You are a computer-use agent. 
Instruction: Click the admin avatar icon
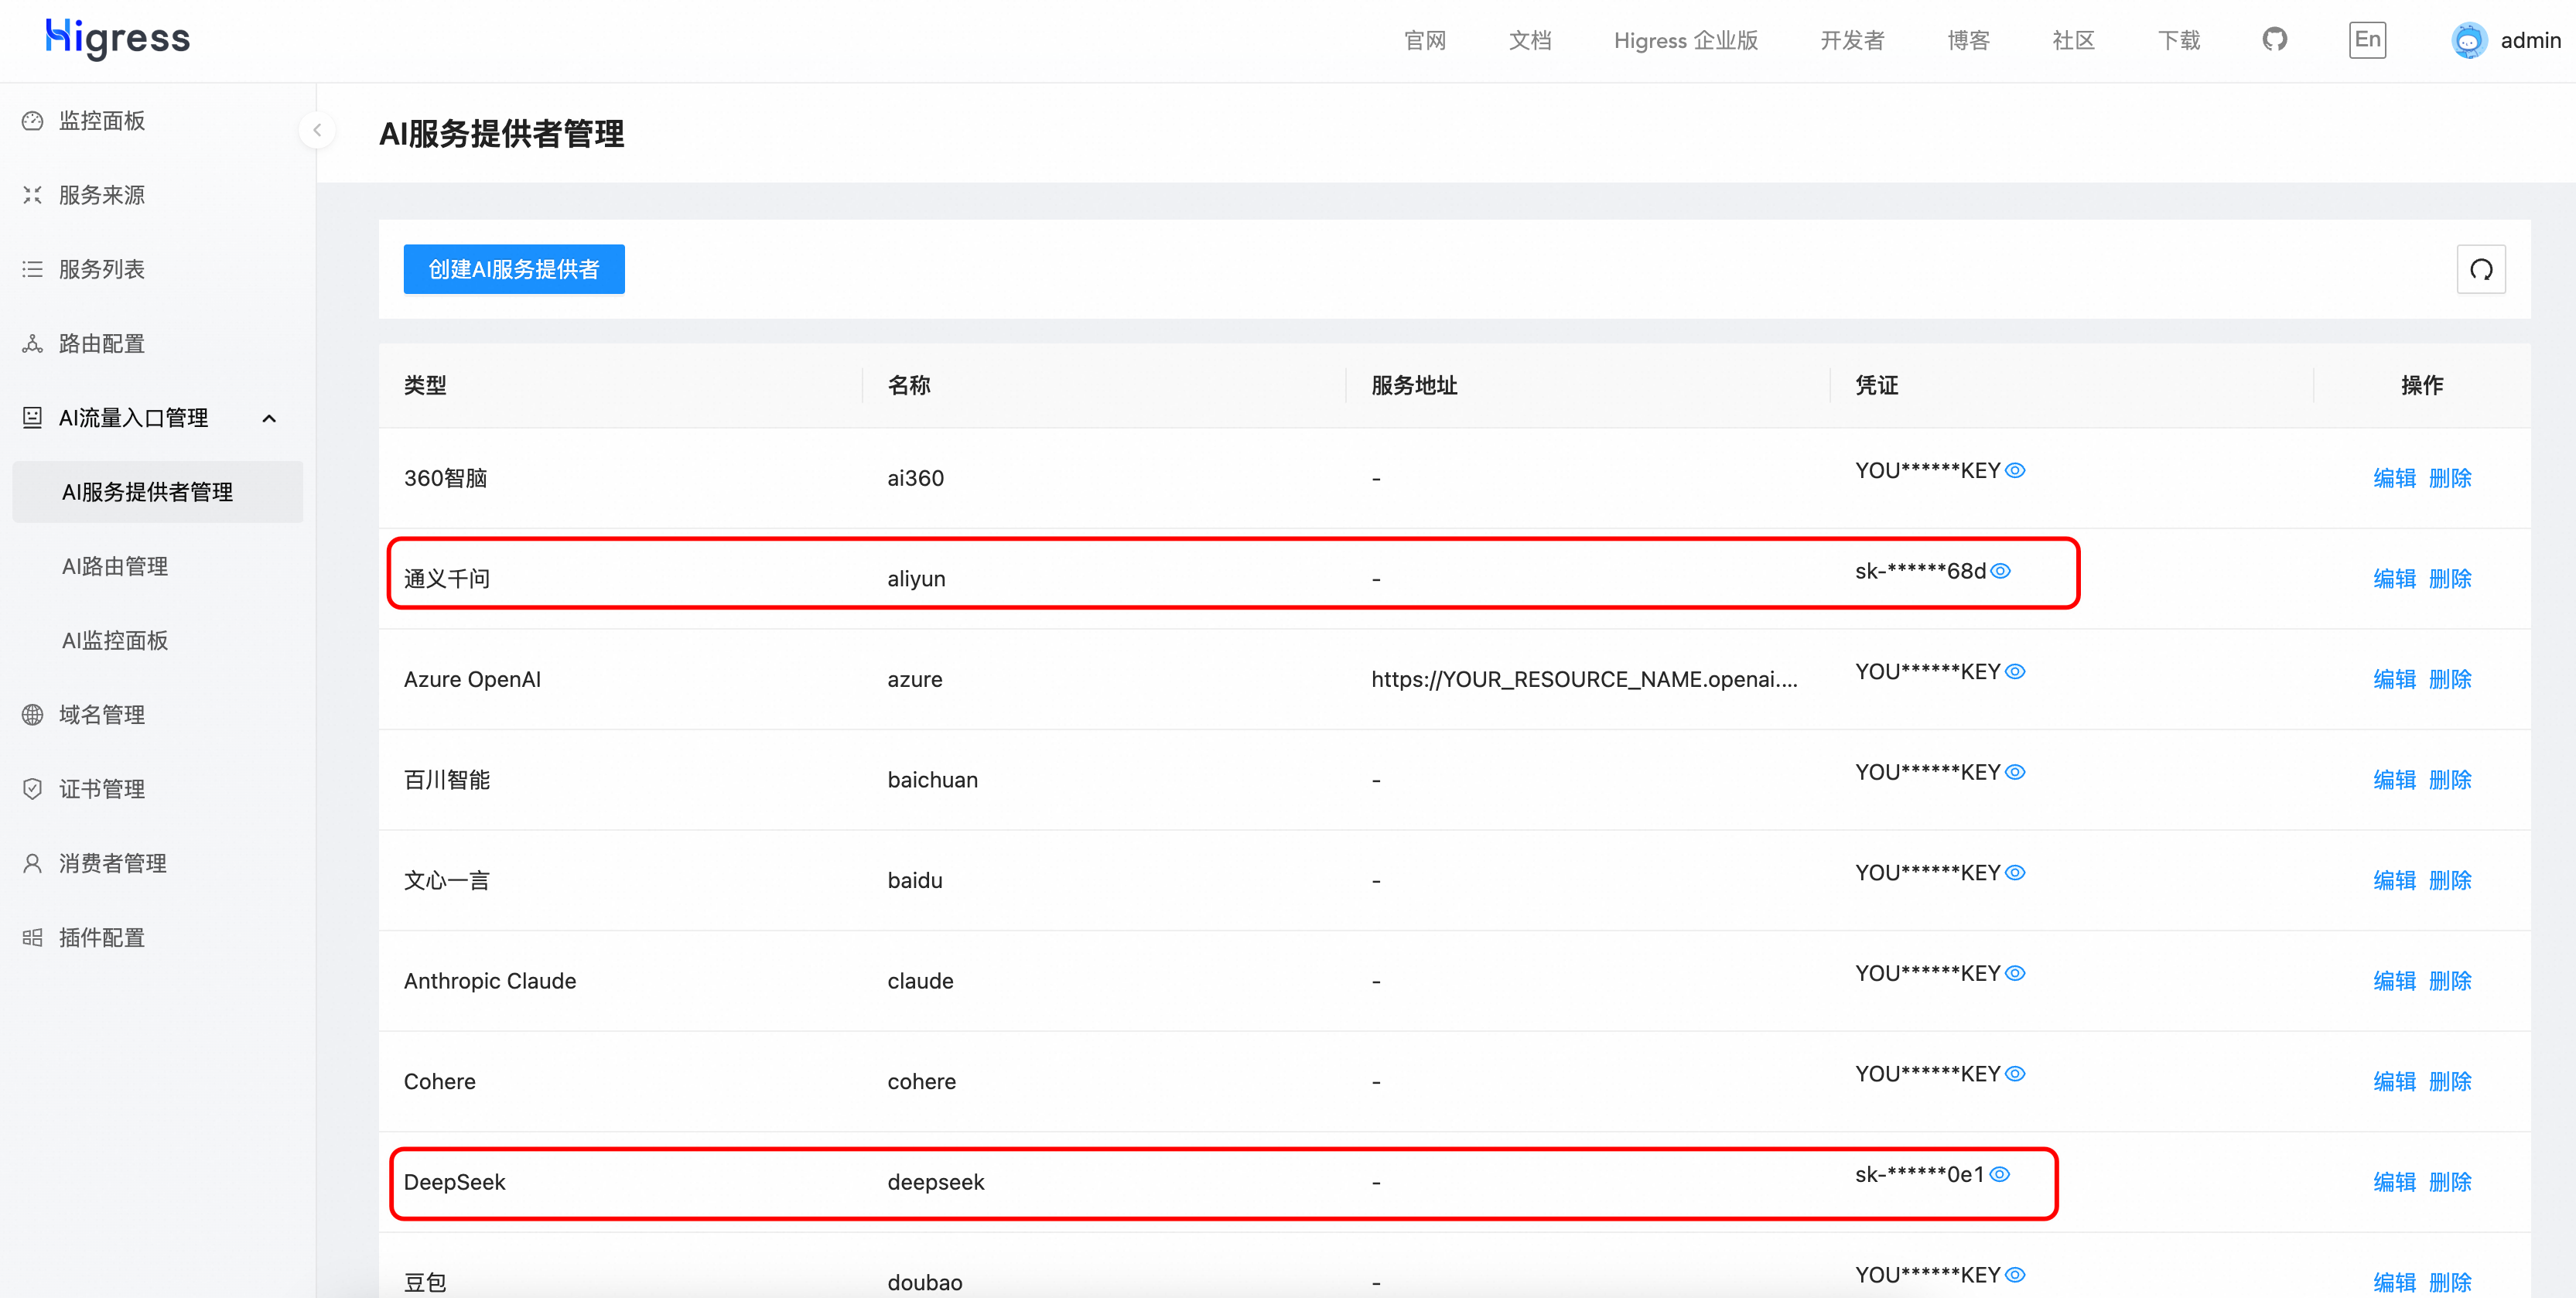(x=2468, y=40)
